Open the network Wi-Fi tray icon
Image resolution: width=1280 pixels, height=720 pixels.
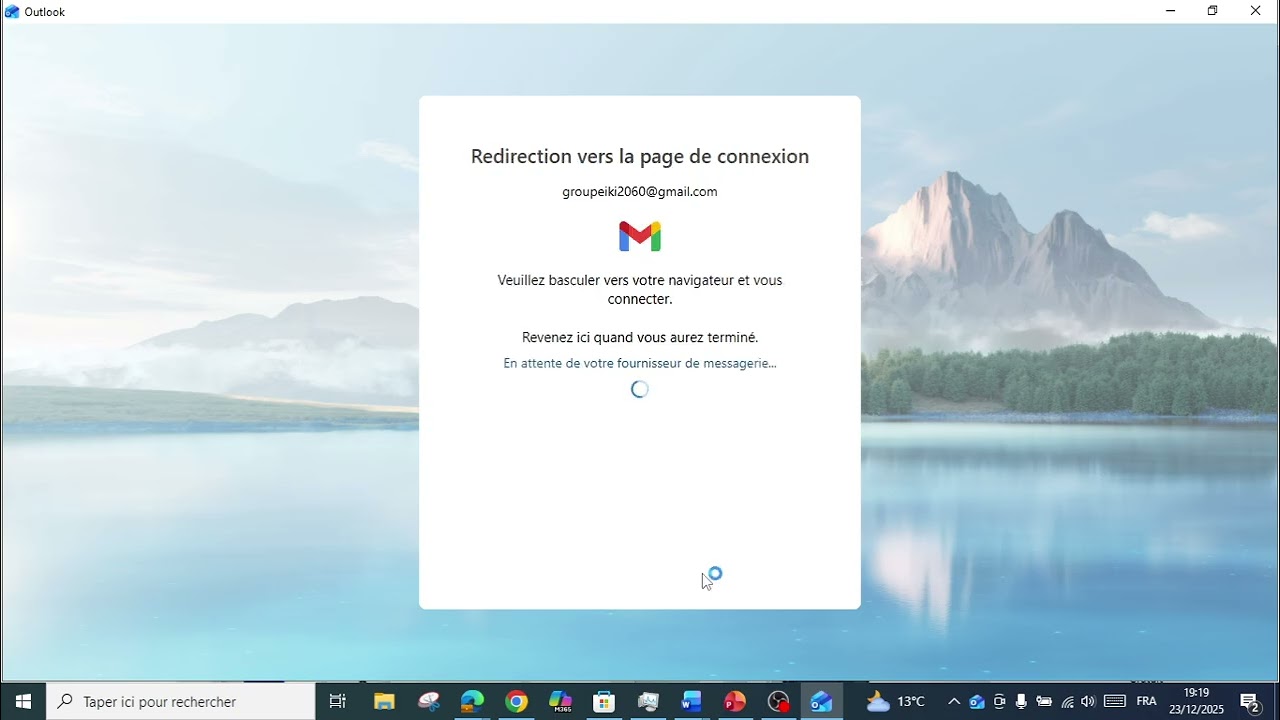1067,701
